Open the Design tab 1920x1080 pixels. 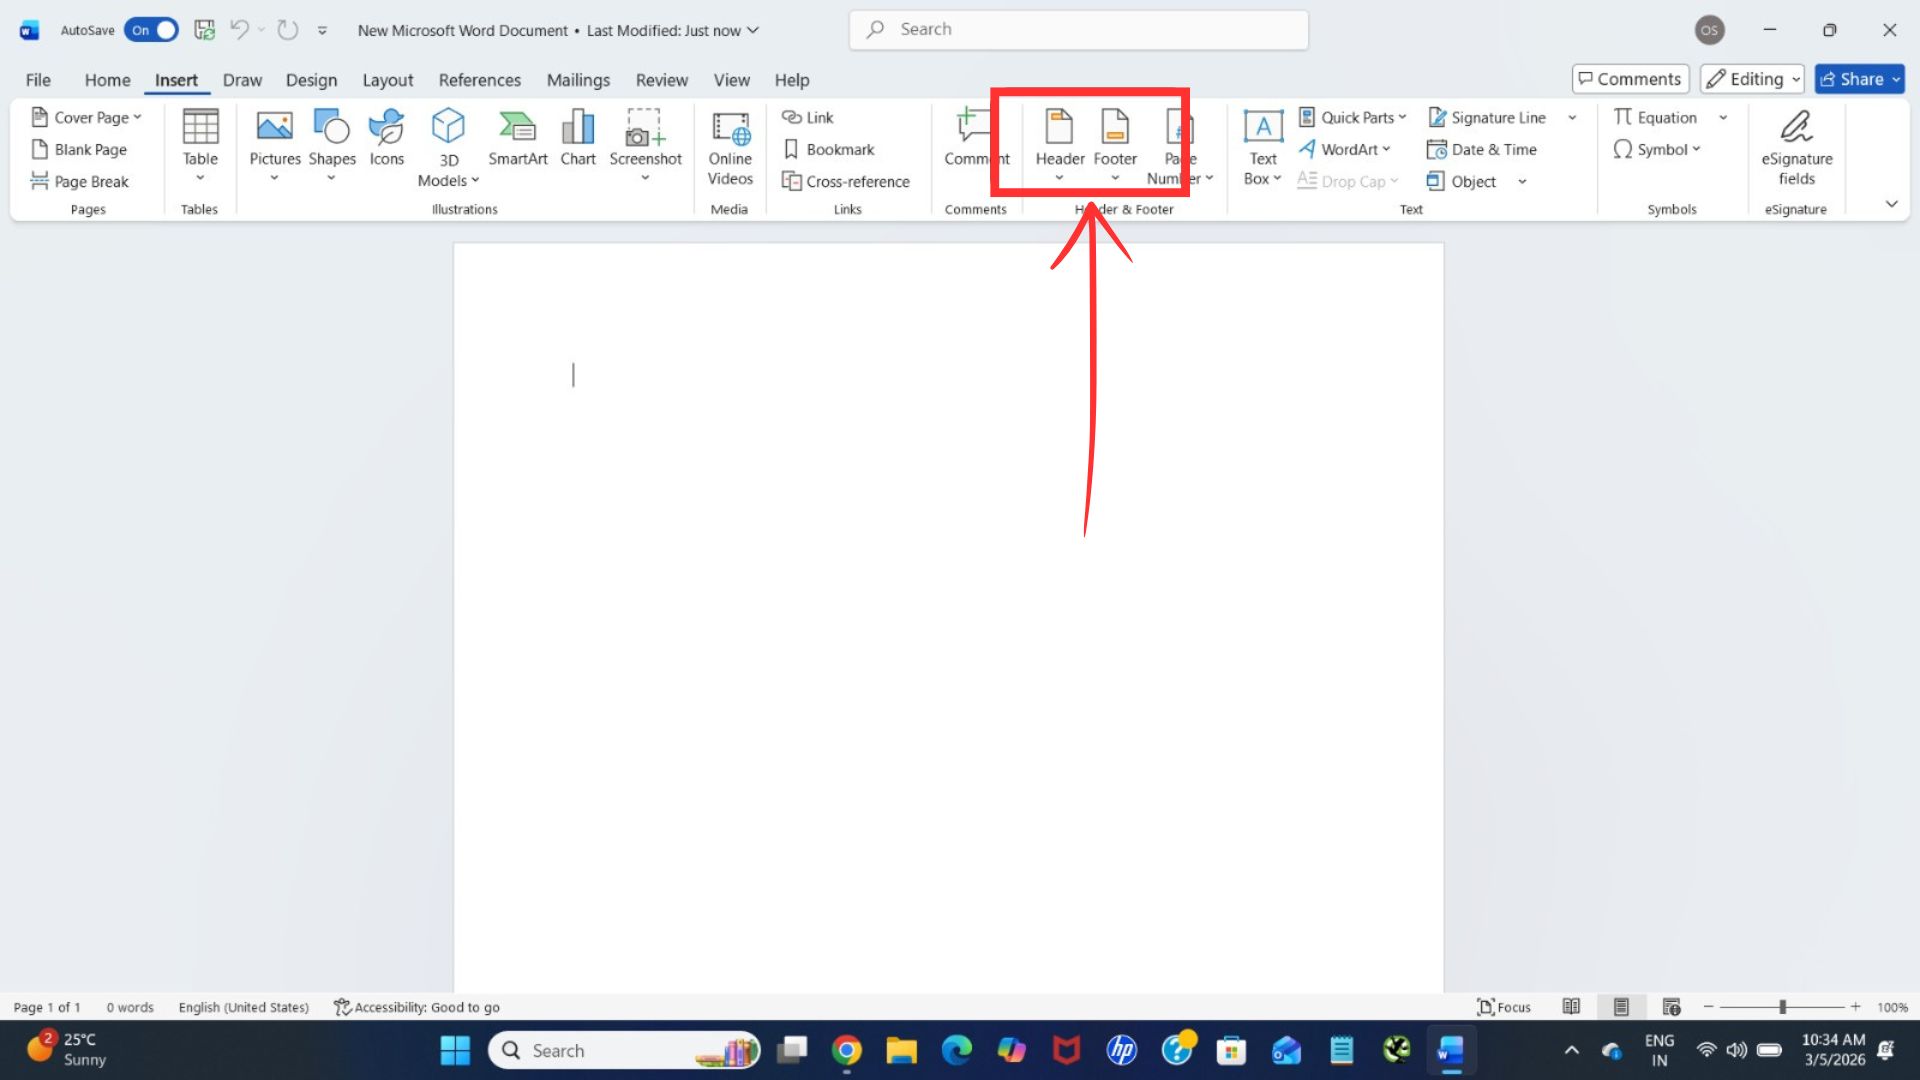click(311, 80)
